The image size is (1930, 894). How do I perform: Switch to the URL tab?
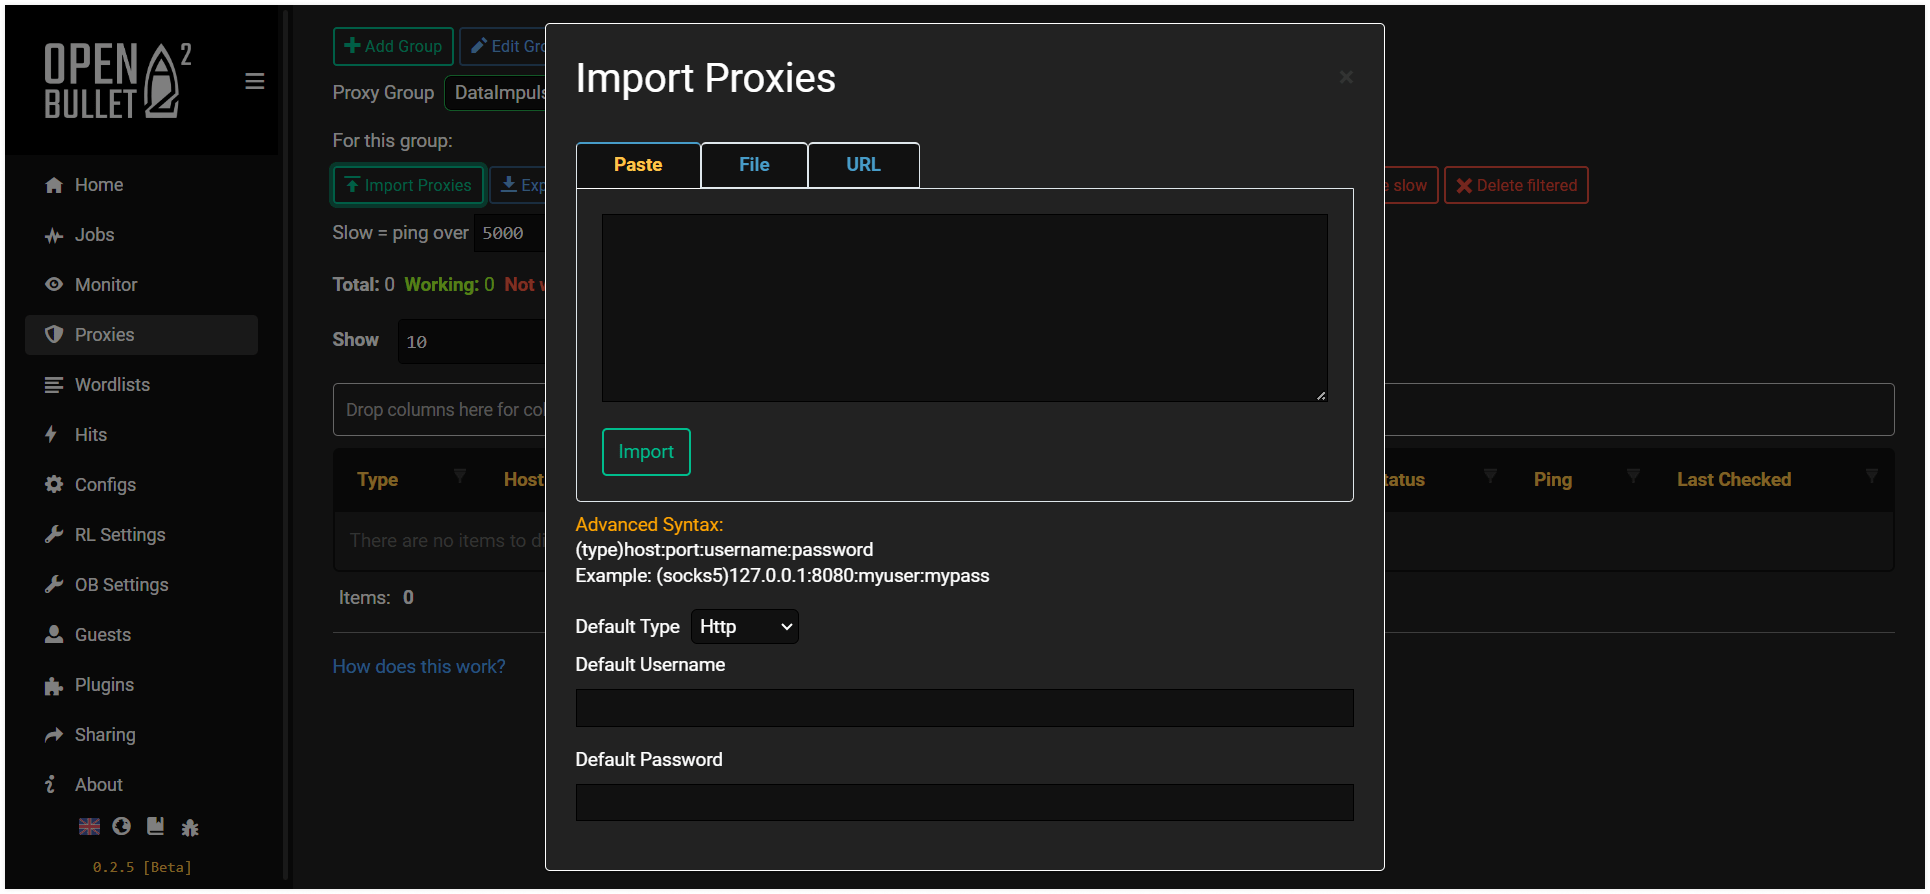[863, 164]
